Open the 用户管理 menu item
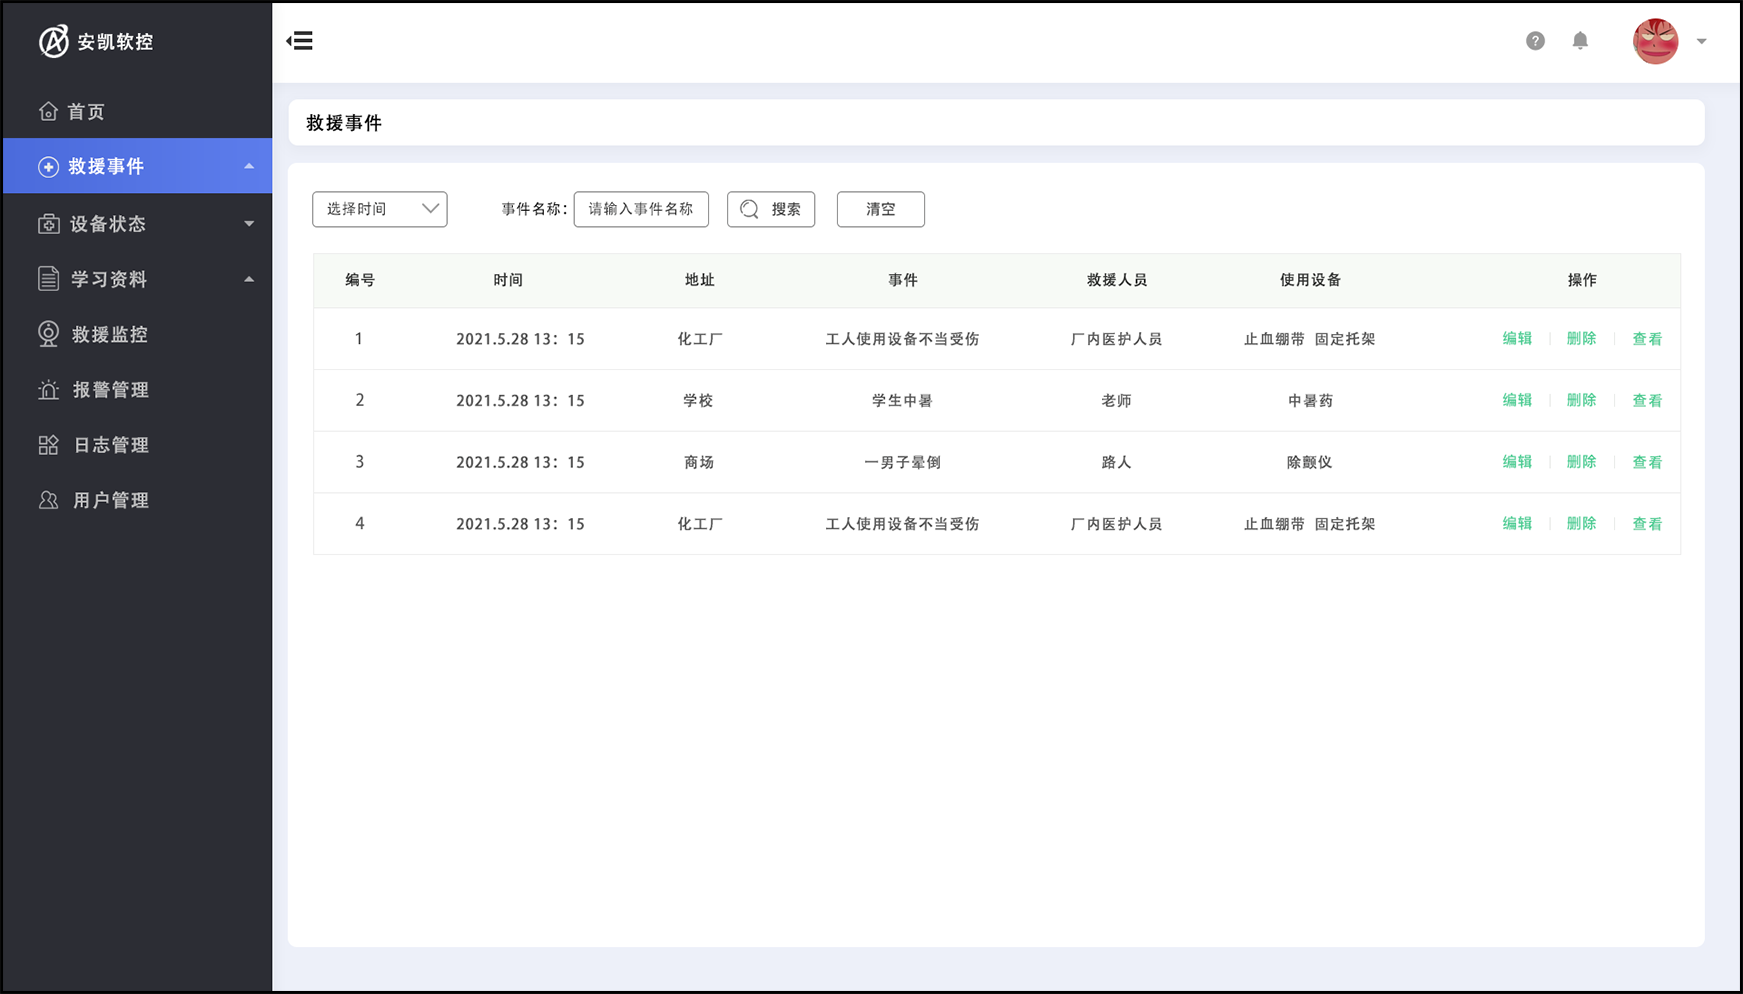This screenshot has width=1743, height=994. [x=110, y=500]
